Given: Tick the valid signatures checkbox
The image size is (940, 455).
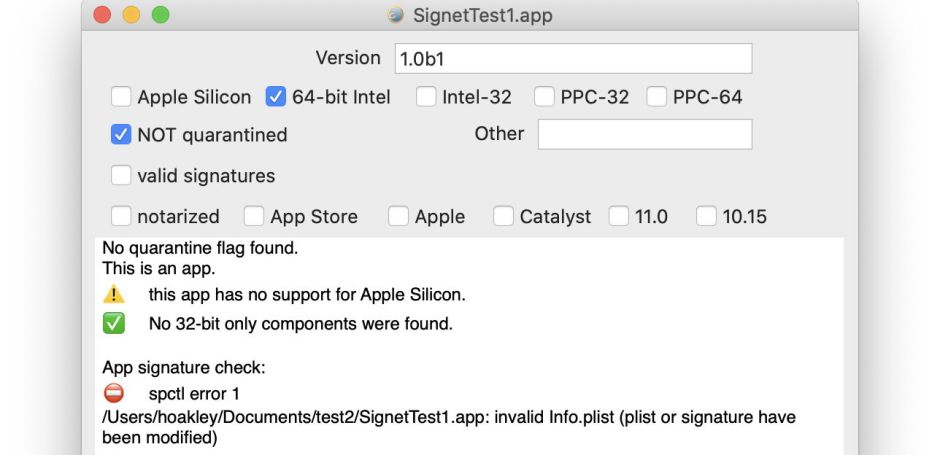Looking at the screenshot, I should [121, 176].
